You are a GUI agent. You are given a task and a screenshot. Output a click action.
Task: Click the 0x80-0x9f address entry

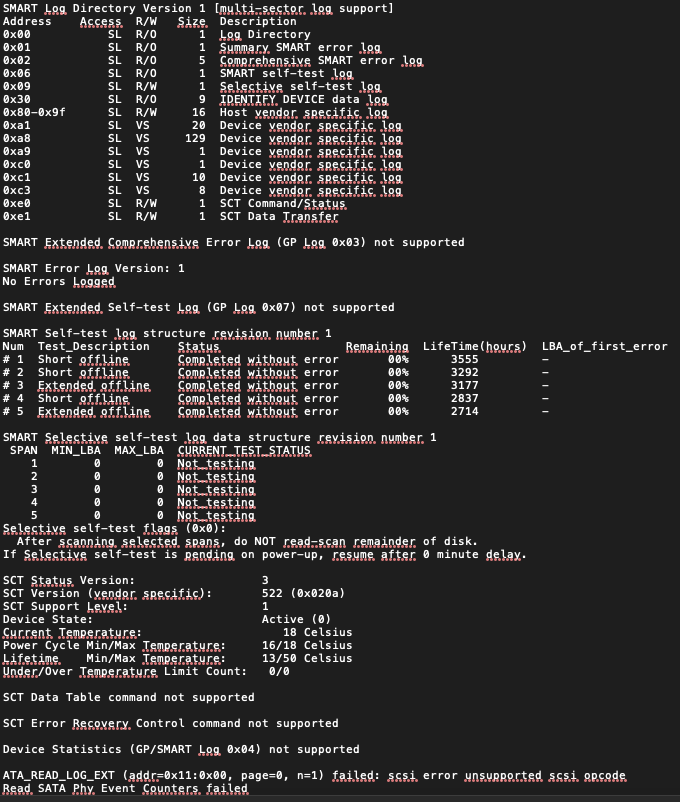tap(34, 112)
